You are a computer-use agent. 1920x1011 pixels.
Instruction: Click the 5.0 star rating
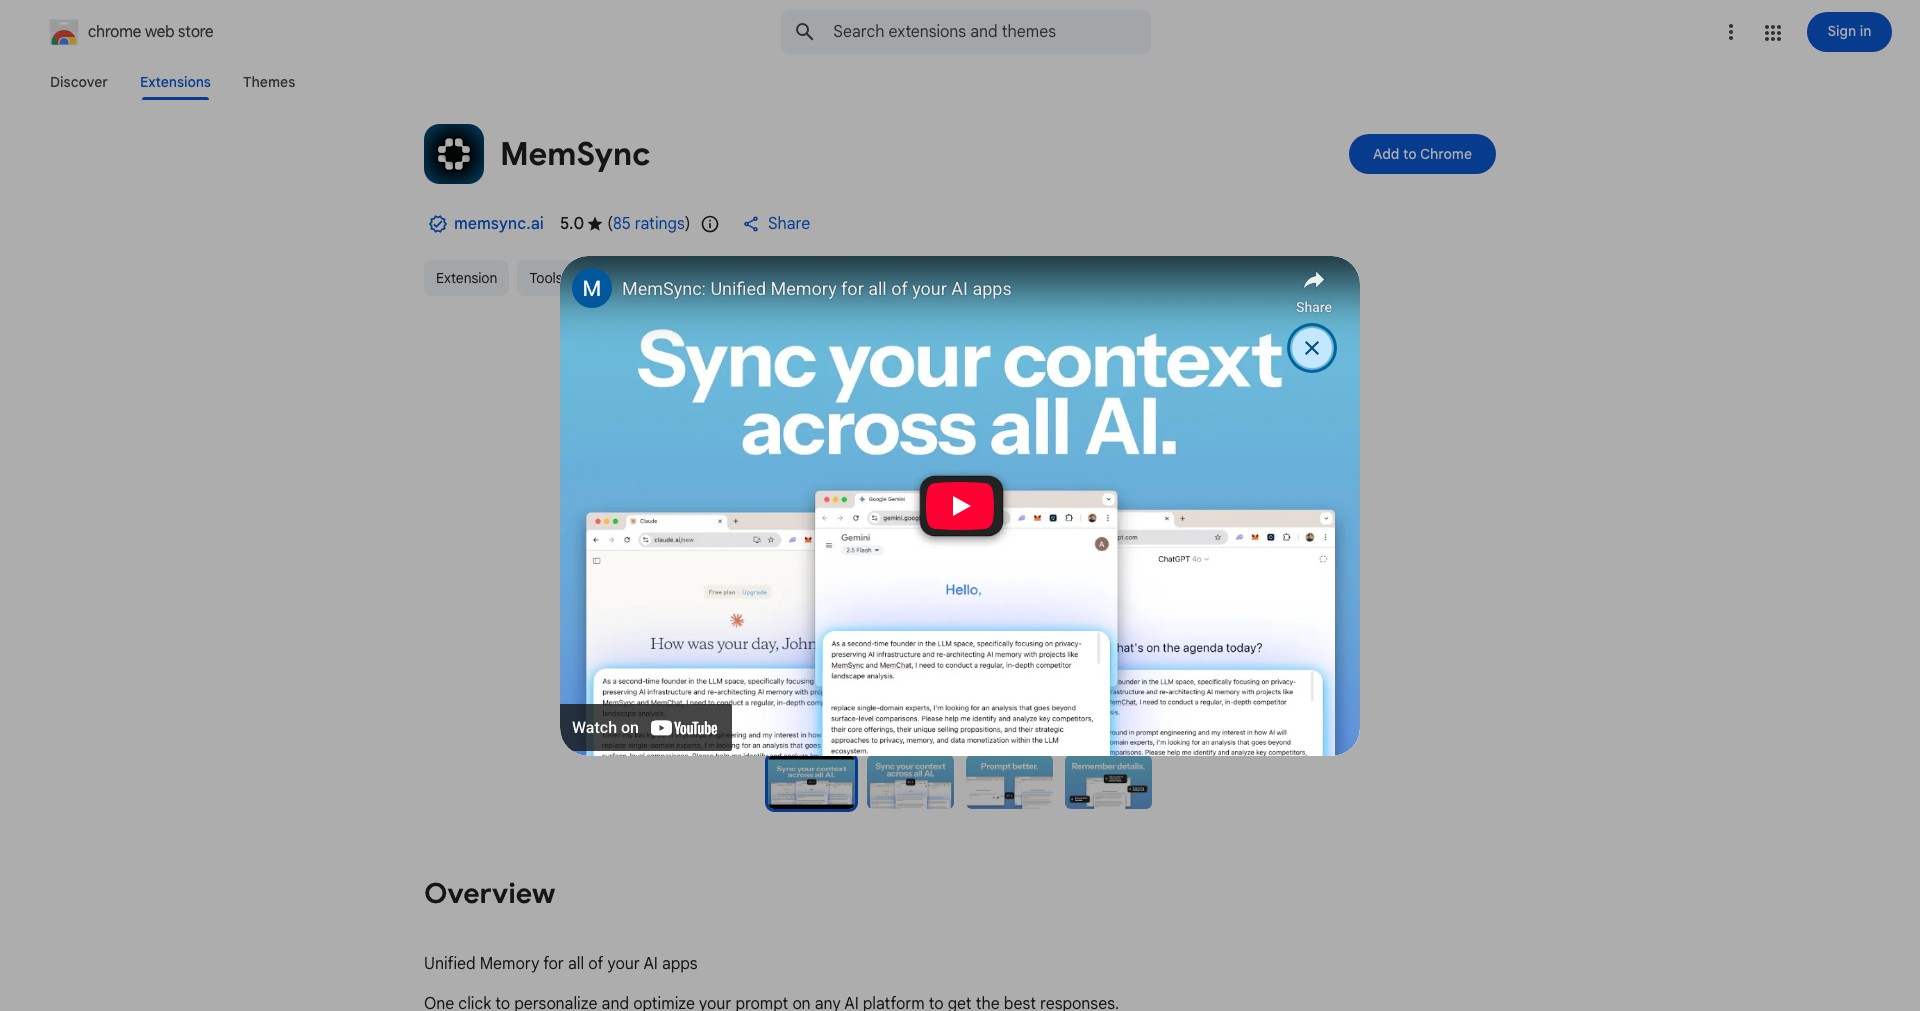(x=581, y=224)
